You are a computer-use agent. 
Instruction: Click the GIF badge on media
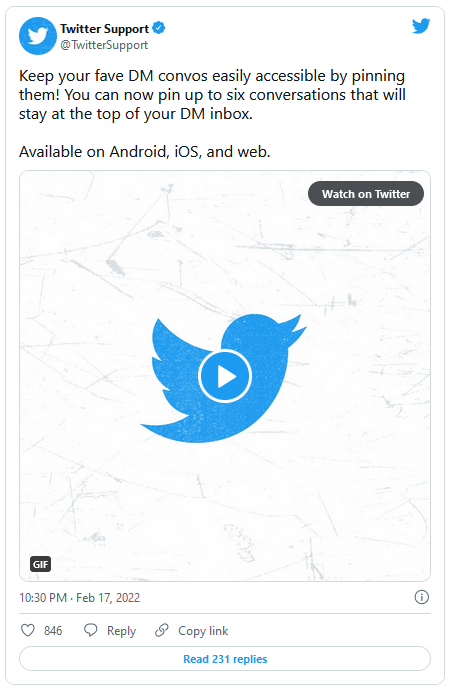click(41, 564)
